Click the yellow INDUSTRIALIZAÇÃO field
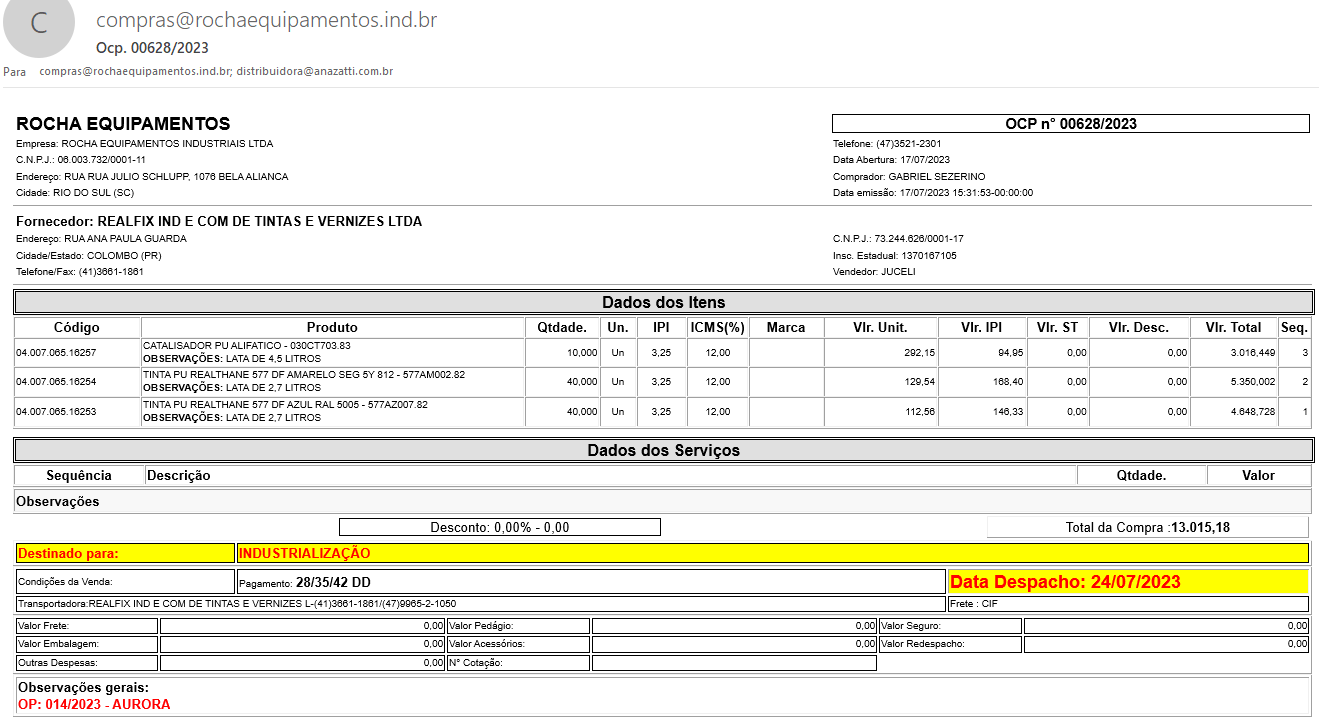Viewport: 1319px width, 718px height. (771, 553)
